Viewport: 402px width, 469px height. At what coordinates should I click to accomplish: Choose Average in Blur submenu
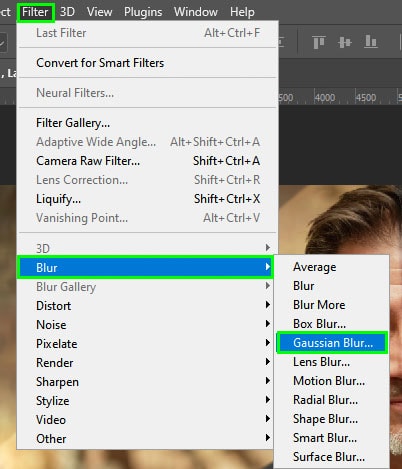[x=332, y=267]
